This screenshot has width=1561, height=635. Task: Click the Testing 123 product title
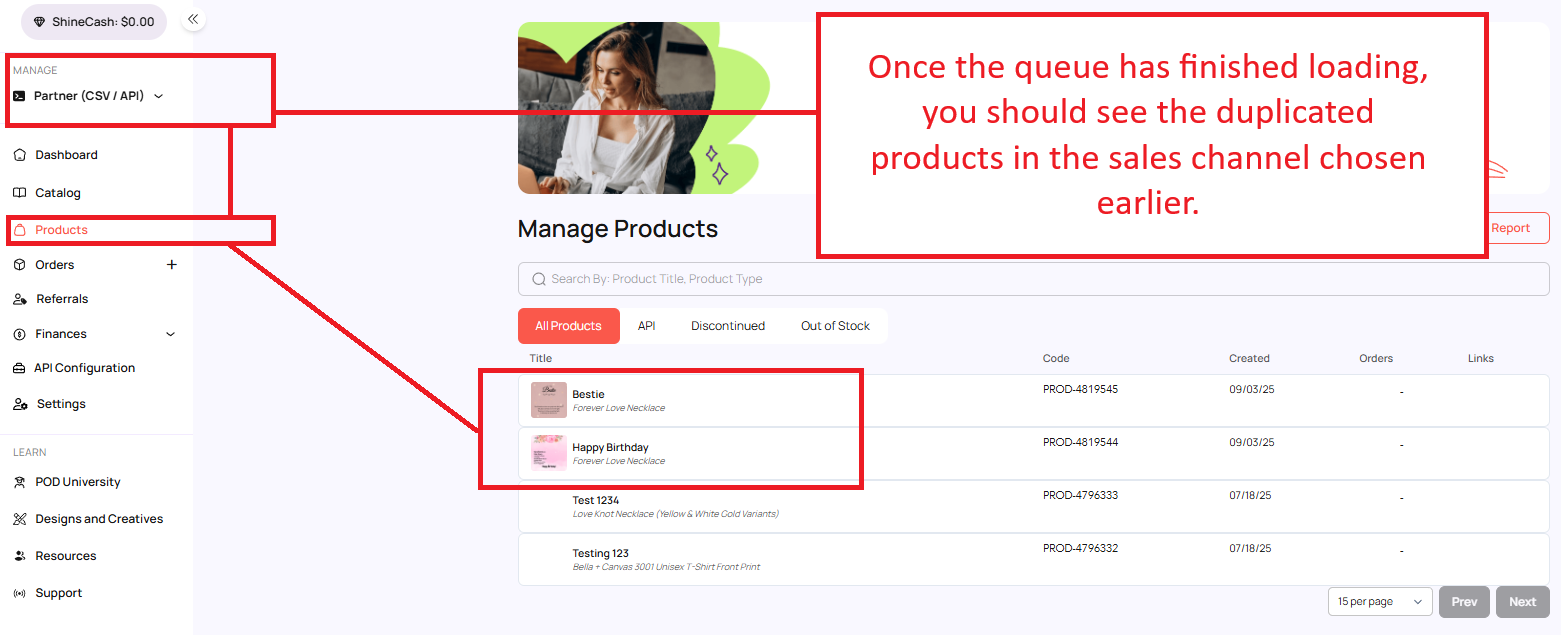[x=600, y=553]
